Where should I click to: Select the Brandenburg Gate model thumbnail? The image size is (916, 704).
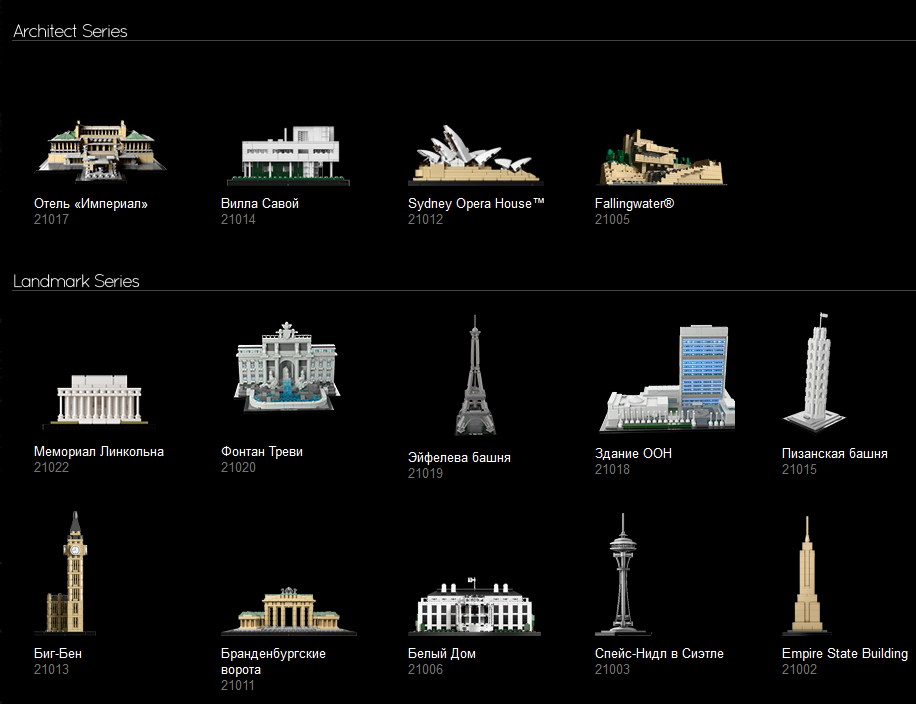288,610
